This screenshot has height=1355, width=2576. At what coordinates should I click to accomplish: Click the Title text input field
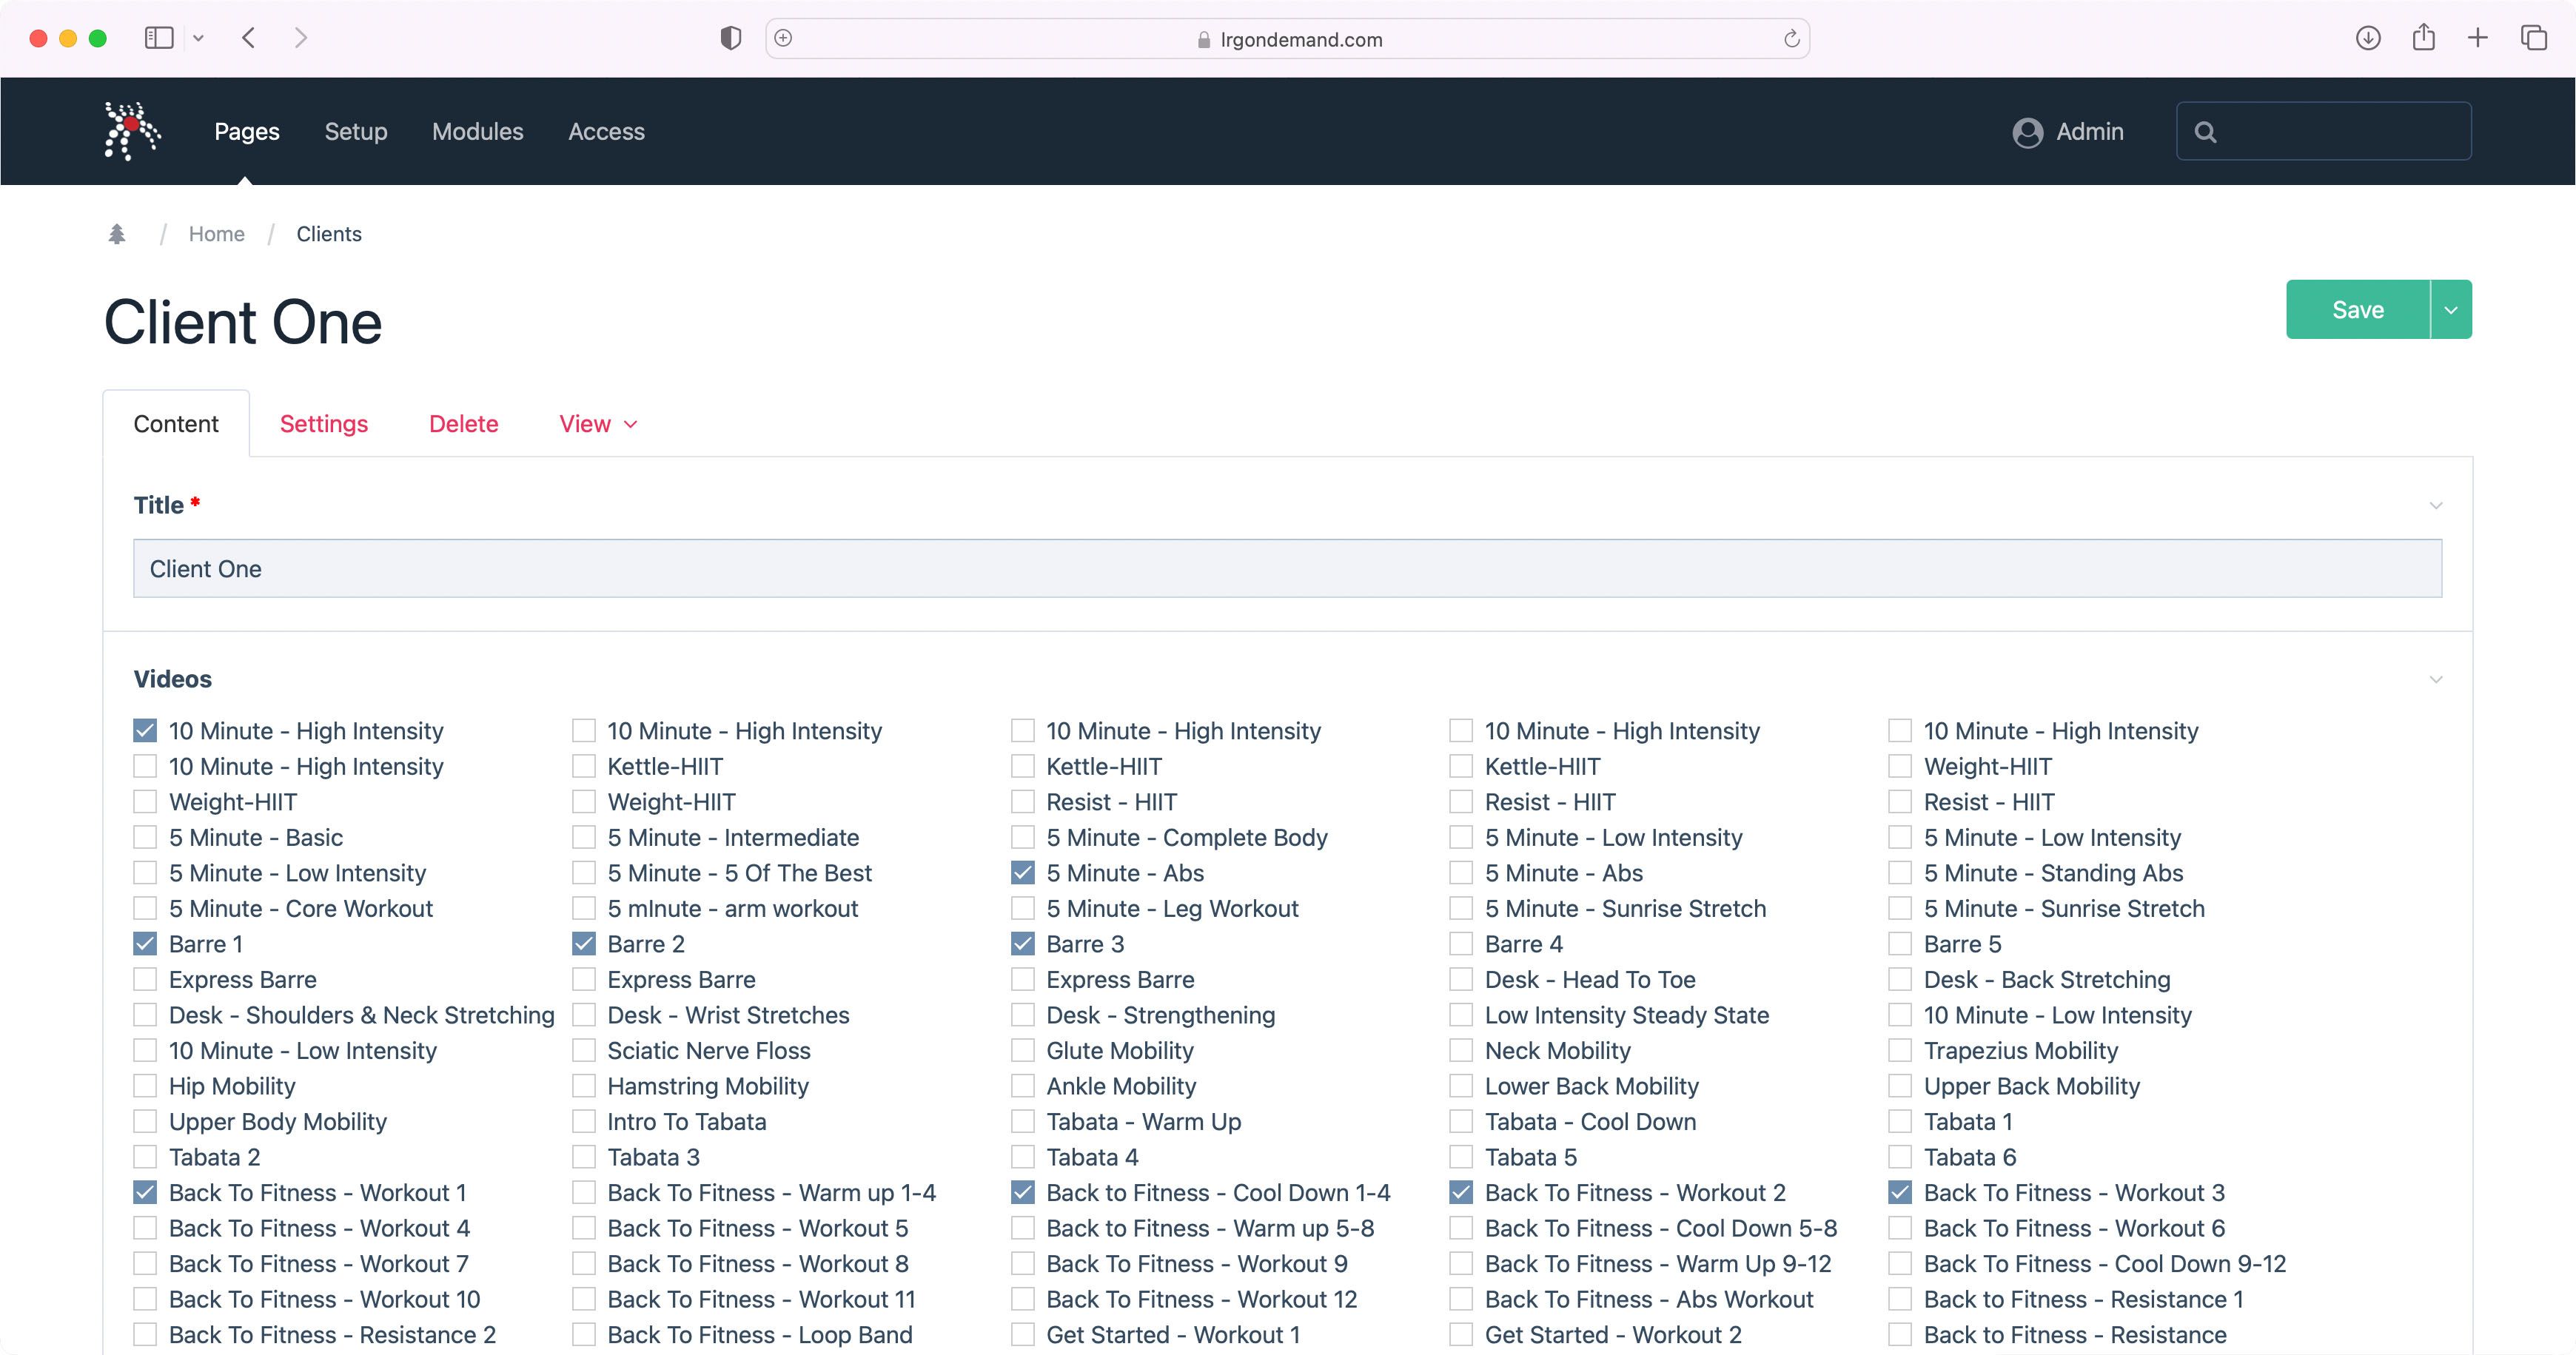click(x=1287, y=569)
